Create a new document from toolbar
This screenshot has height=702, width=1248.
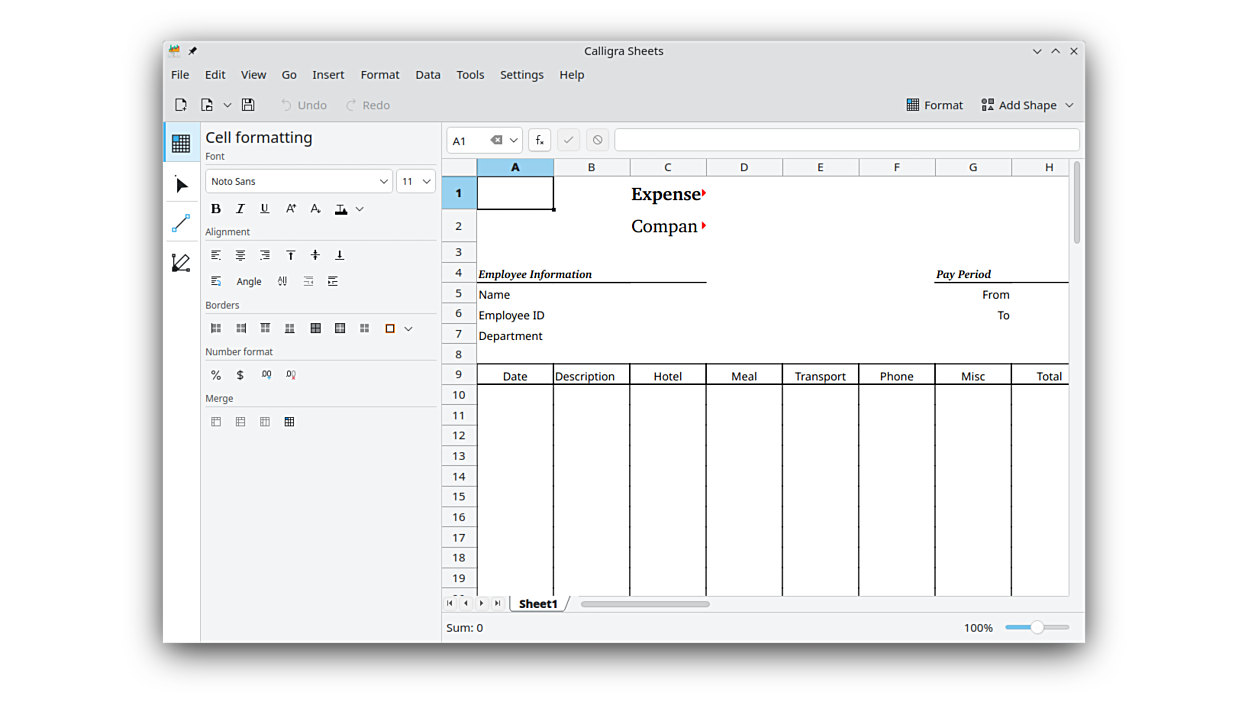[x=181, y=105]
